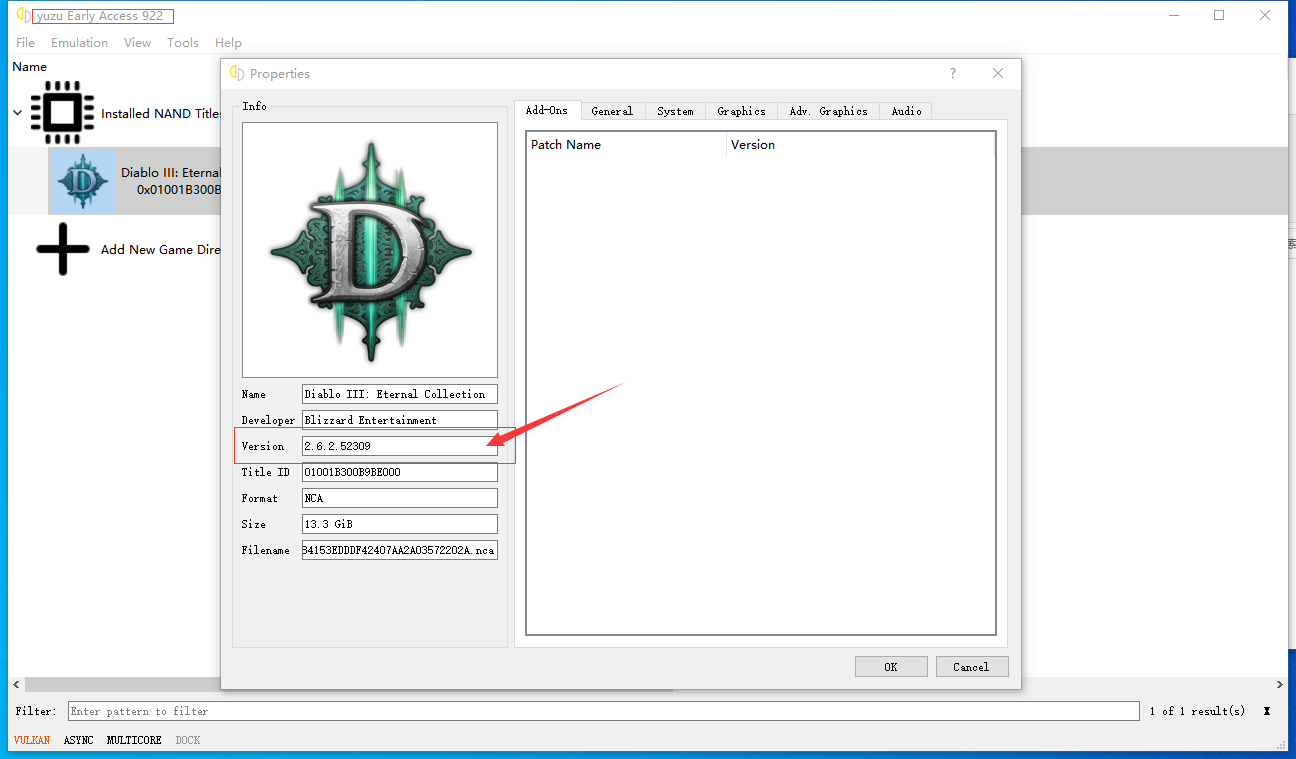Click the filter pattern input field
The height and width of the screenshot is (759, 1296).
click(604, 711)
